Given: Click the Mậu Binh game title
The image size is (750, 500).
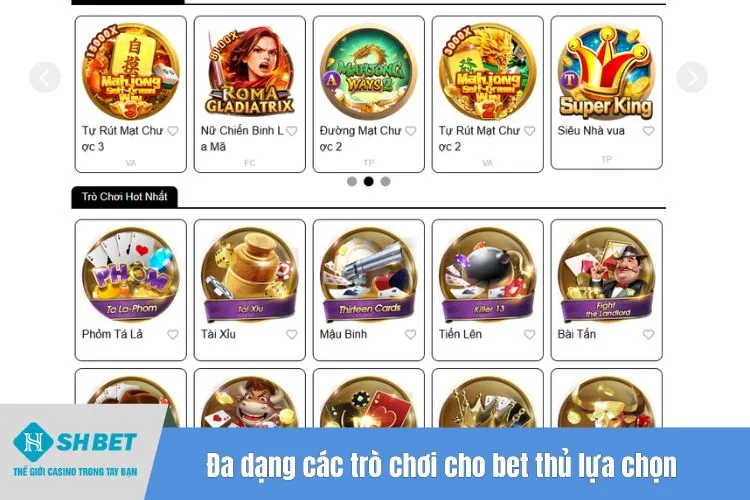Looking at the screenshot, I should (x=343, y=334).
